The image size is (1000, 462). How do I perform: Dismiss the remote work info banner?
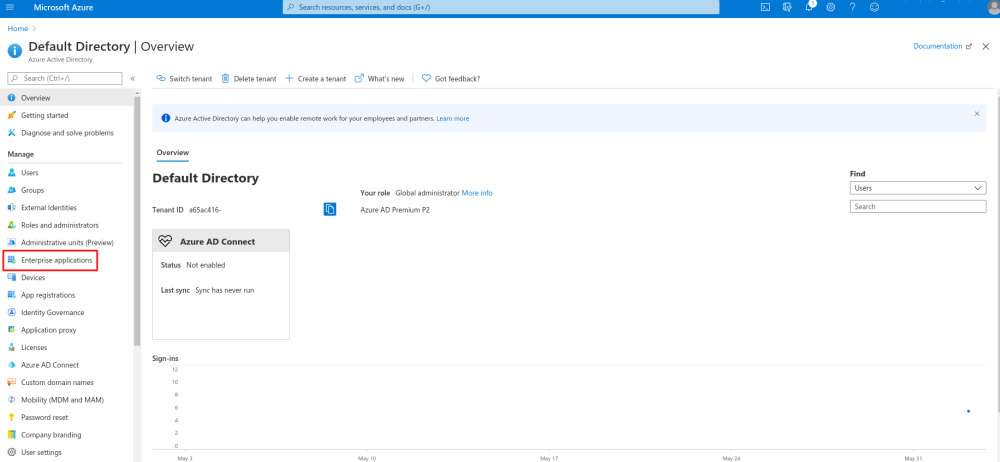click(977, 114)
